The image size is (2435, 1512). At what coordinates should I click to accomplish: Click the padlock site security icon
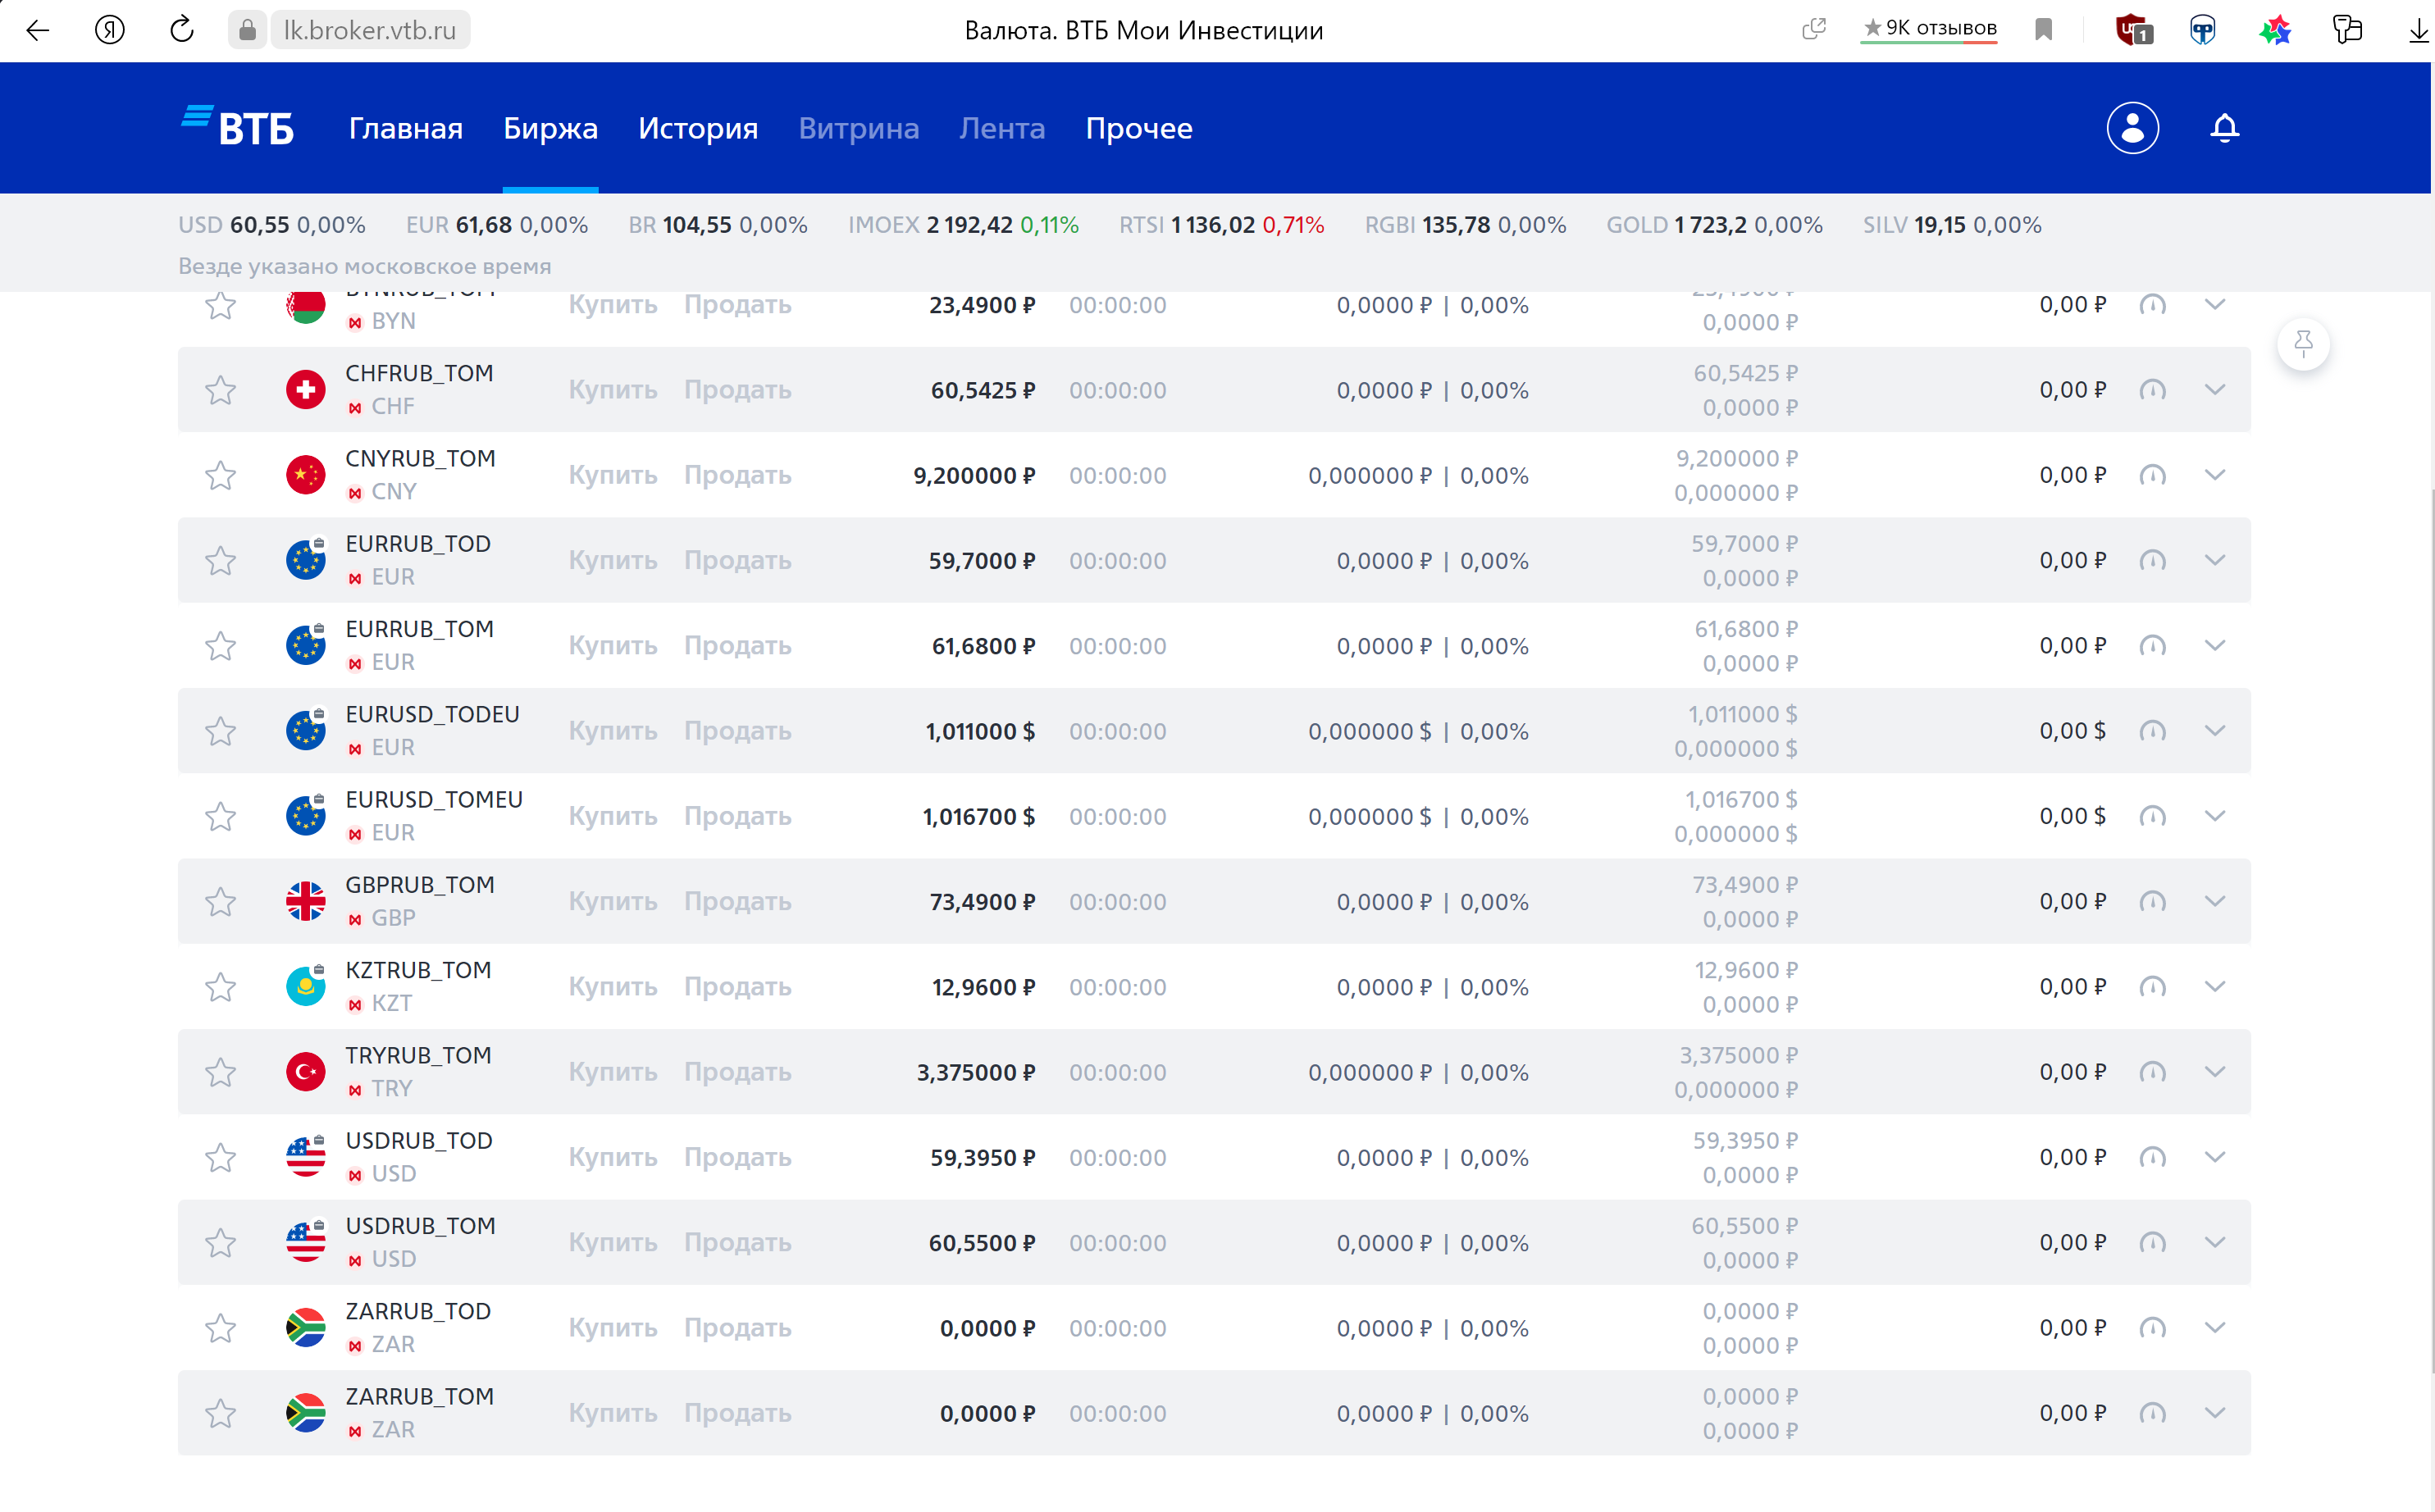click(x=247, y=30)
